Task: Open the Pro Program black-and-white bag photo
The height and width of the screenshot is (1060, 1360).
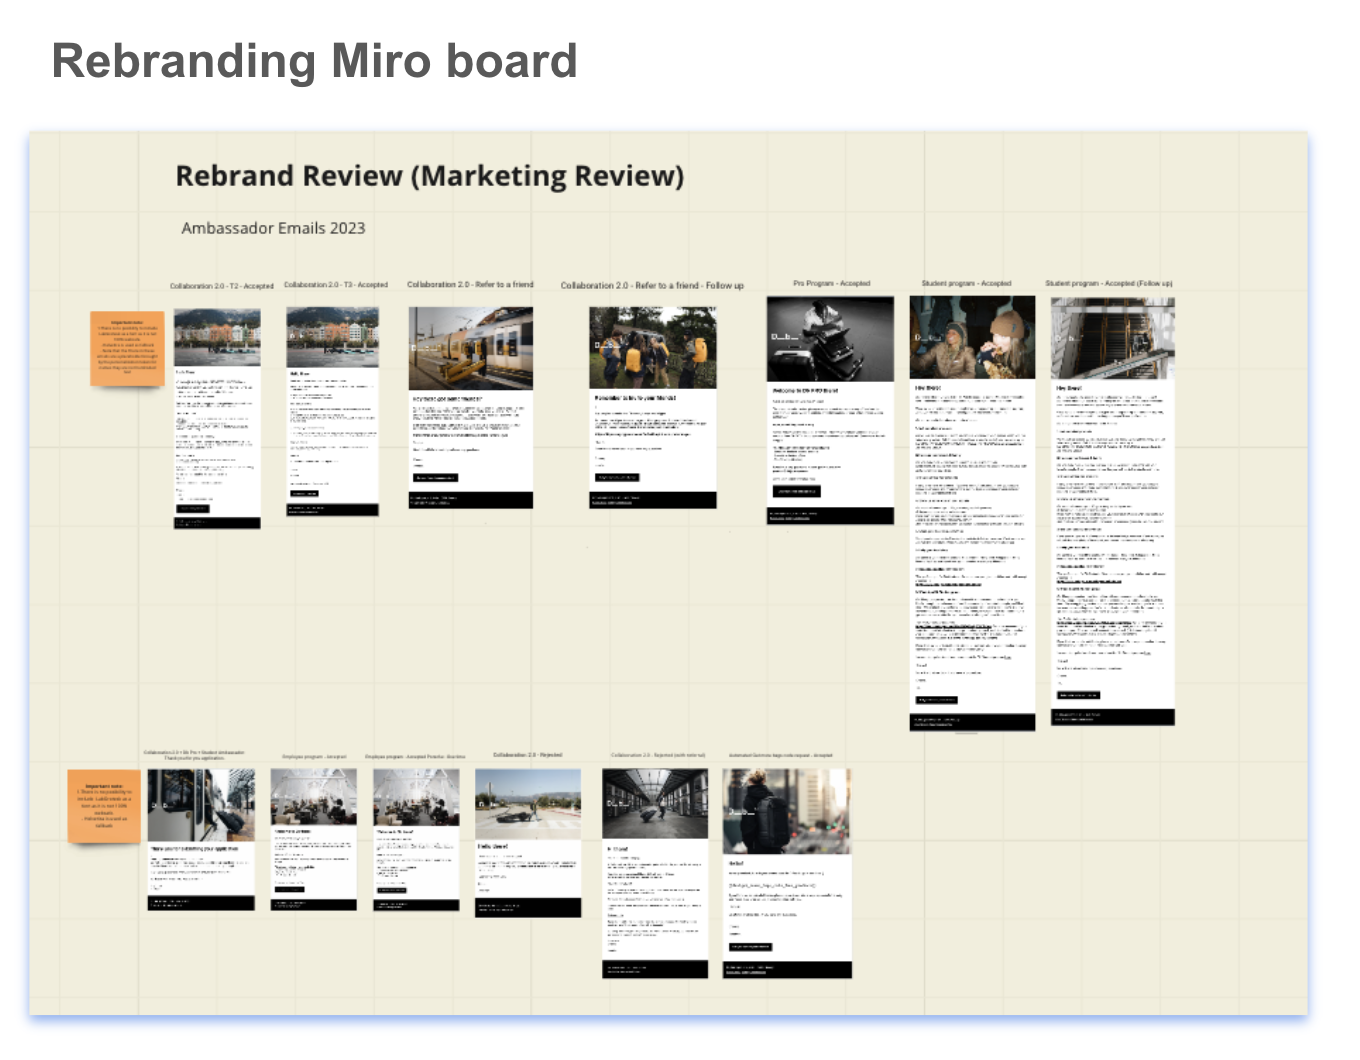Action: click(830, 339)
